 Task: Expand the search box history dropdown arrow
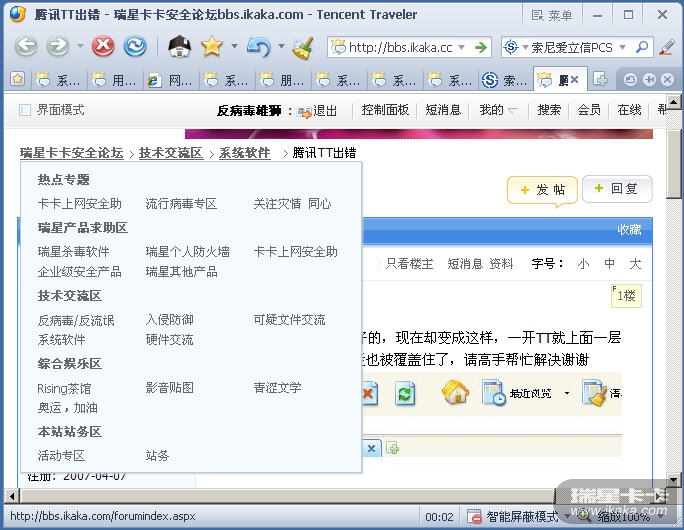point(622,47)
